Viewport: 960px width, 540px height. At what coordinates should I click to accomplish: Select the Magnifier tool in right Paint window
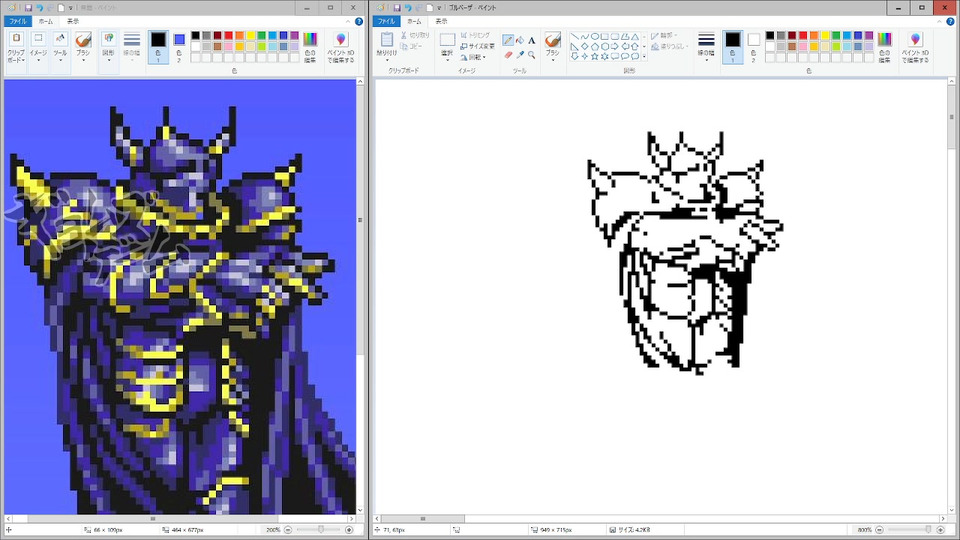pos(531,54)
